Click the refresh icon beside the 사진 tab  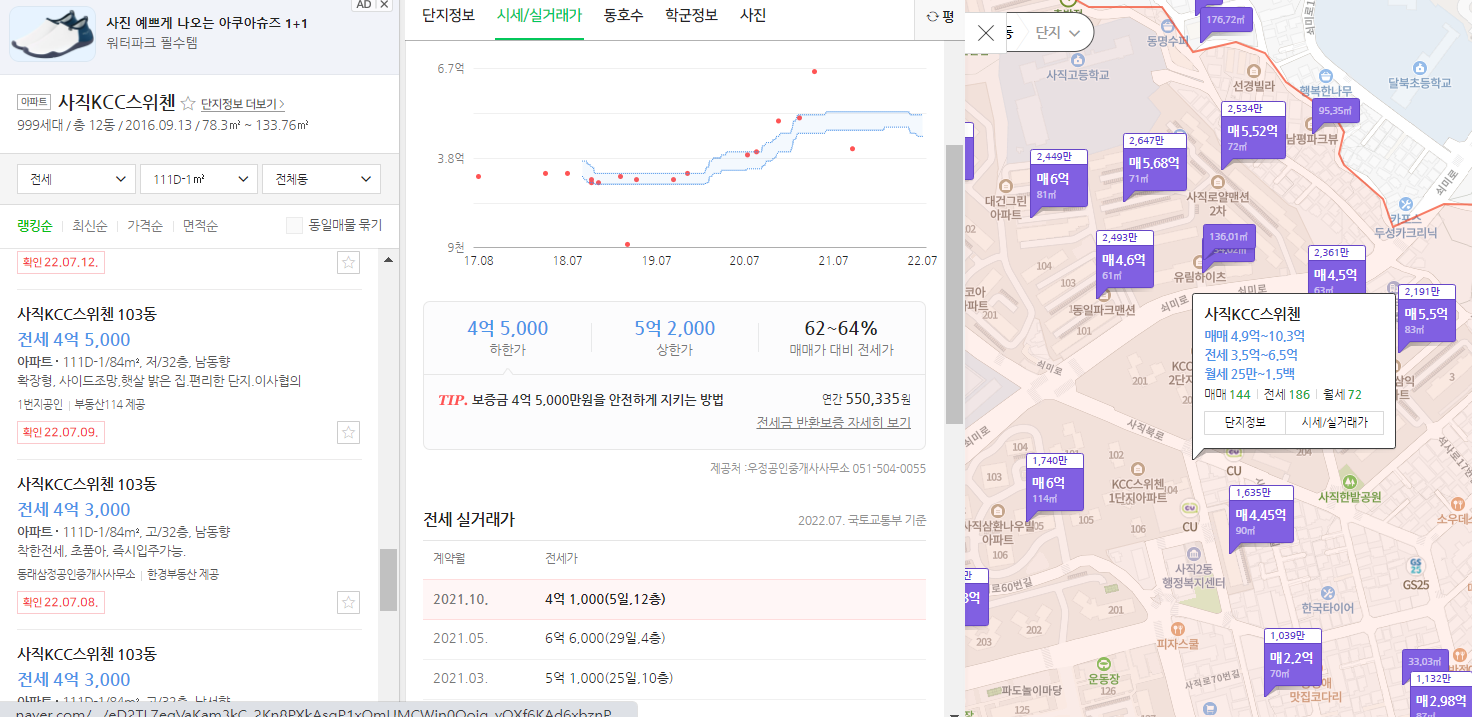pyautogui.click(x=933, y=16)
